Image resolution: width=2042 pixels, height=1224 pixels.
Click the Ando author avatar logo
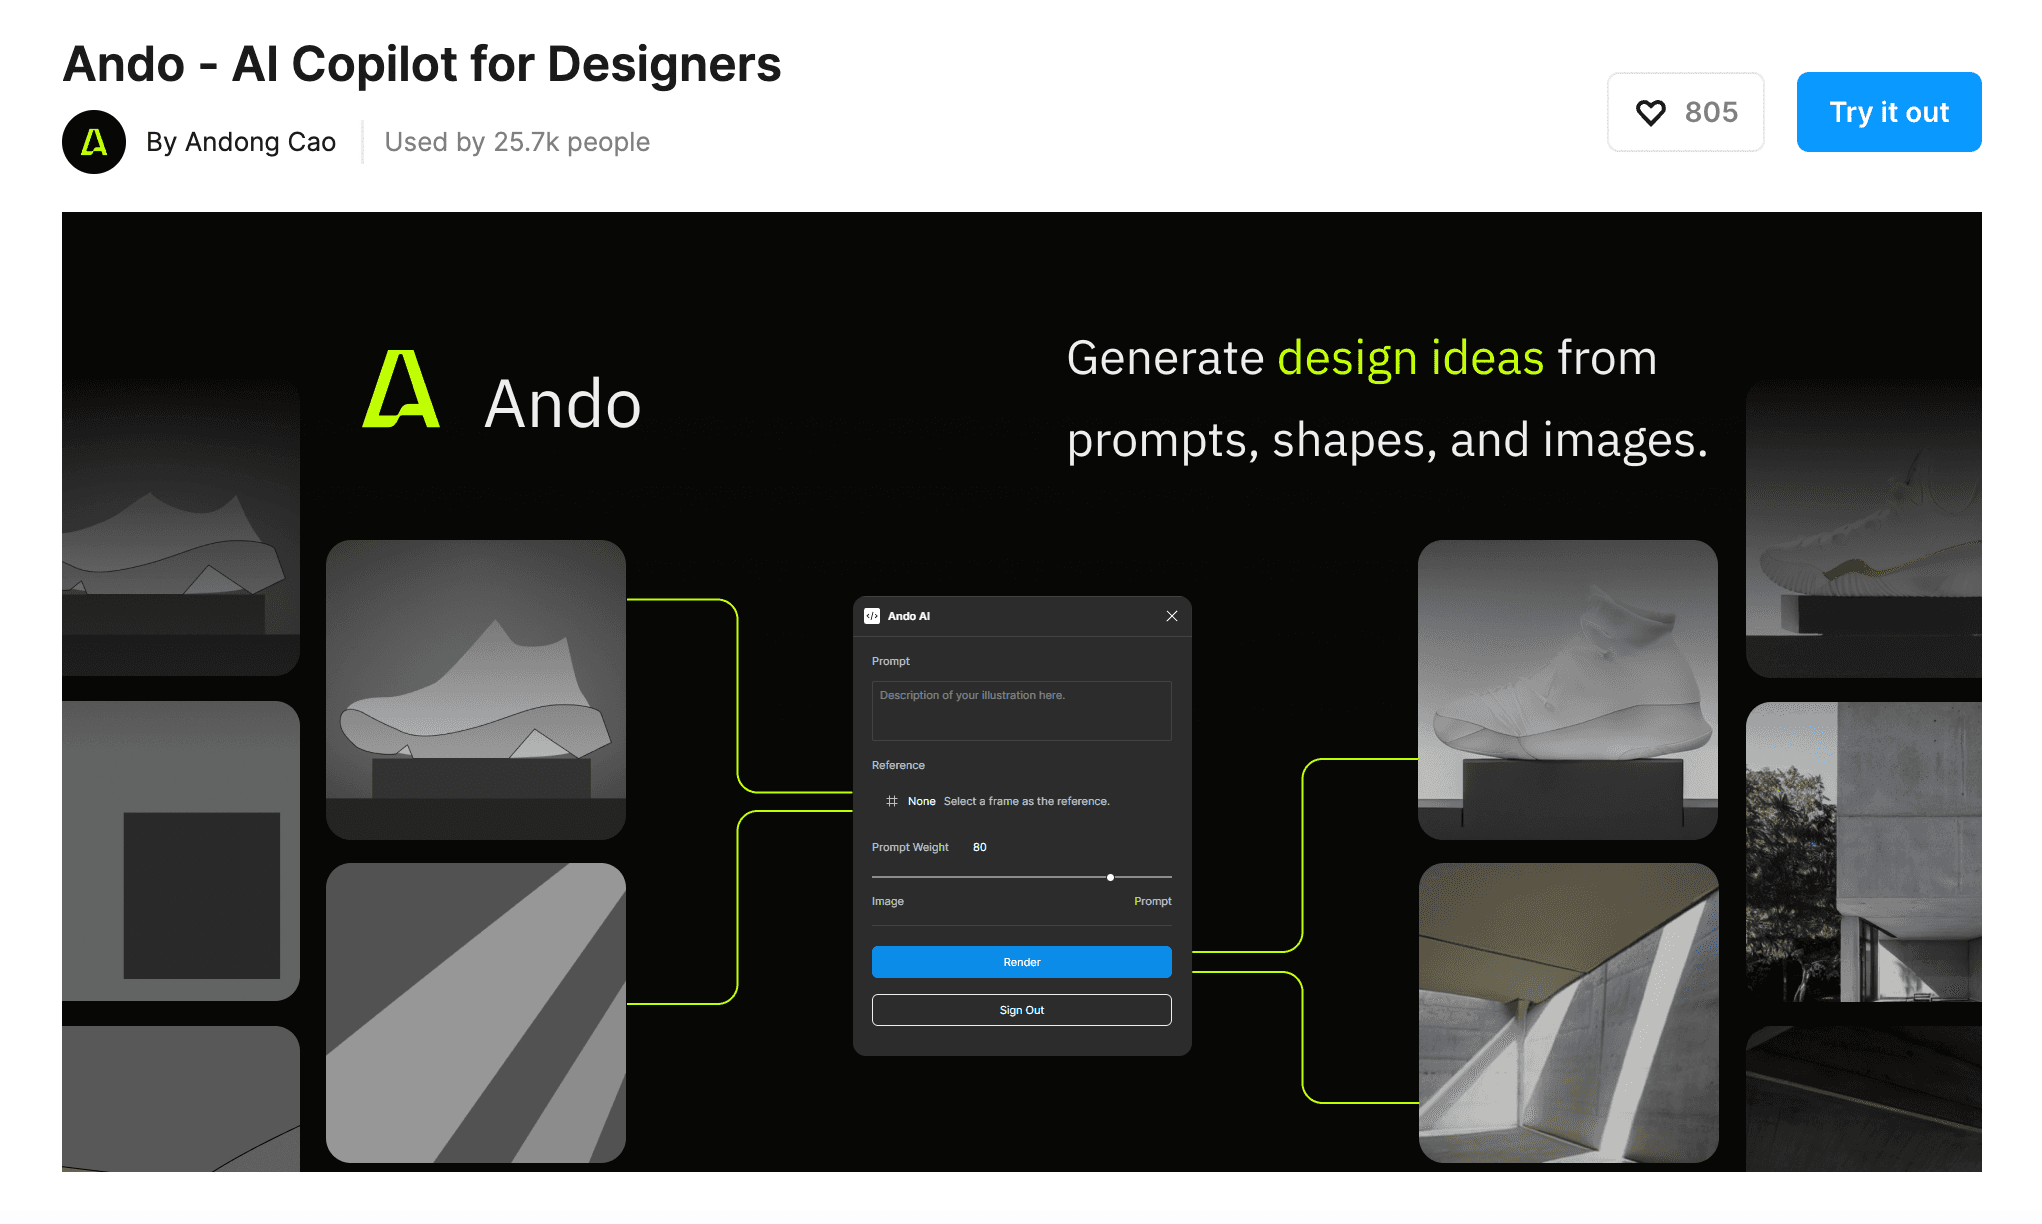point(94,142)
